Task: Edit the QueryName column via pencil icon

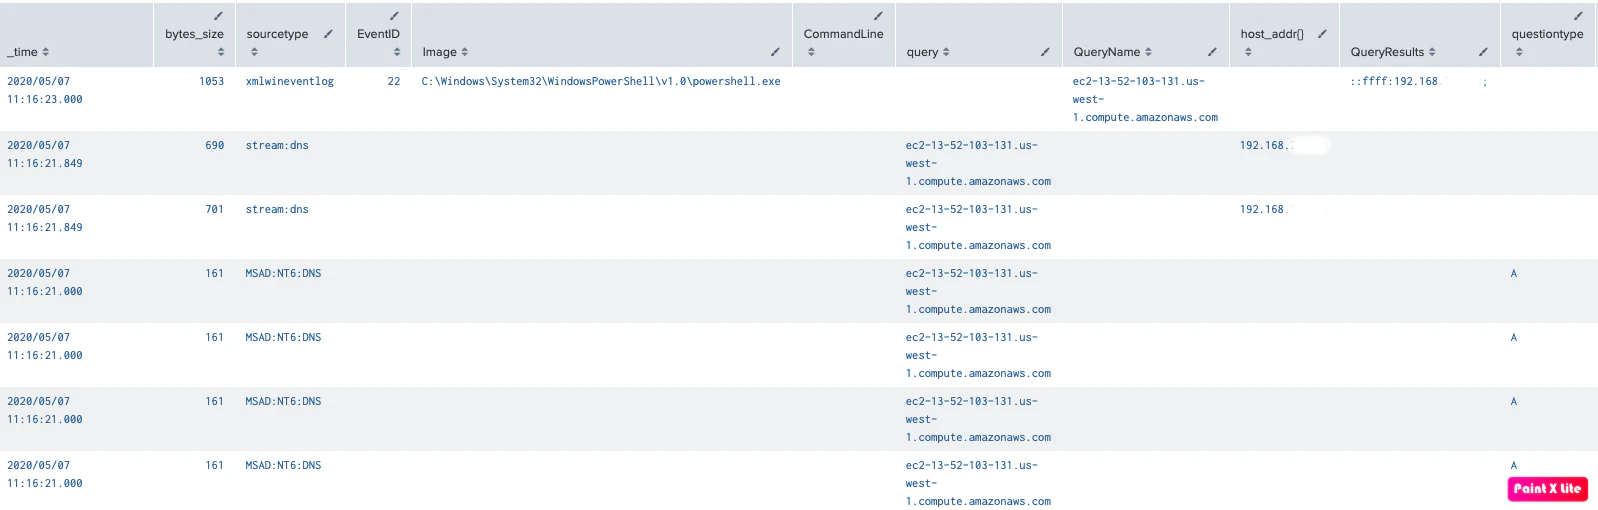Action: coord(1212,52)
